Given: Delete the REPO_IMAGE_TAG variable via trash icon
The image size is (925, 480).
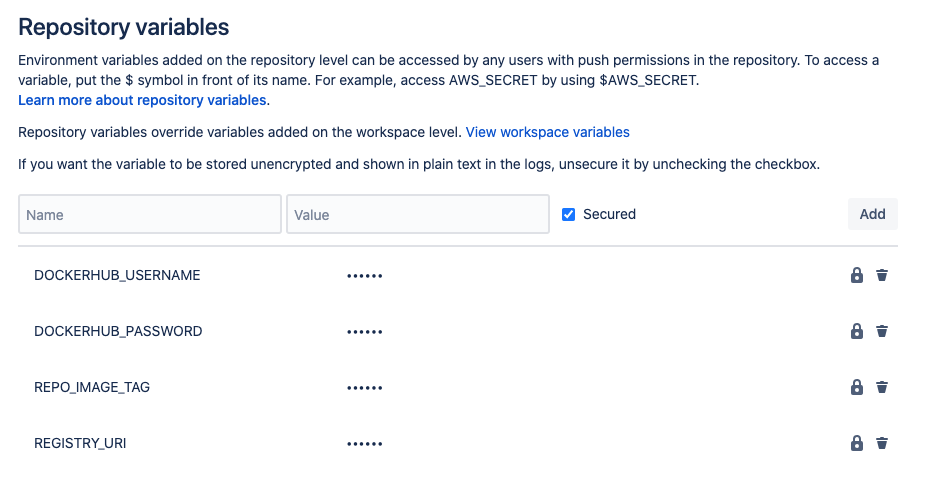Looking at the screenshot, I should (882, 387).
